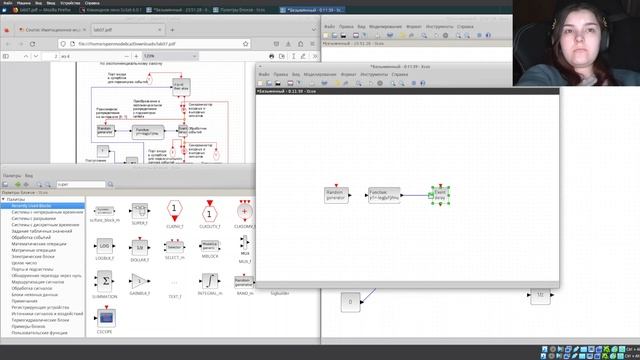Viewport: 640px width, 360px height.
Task: Select the Event delay block on canvas
Action: coord(440,195)
